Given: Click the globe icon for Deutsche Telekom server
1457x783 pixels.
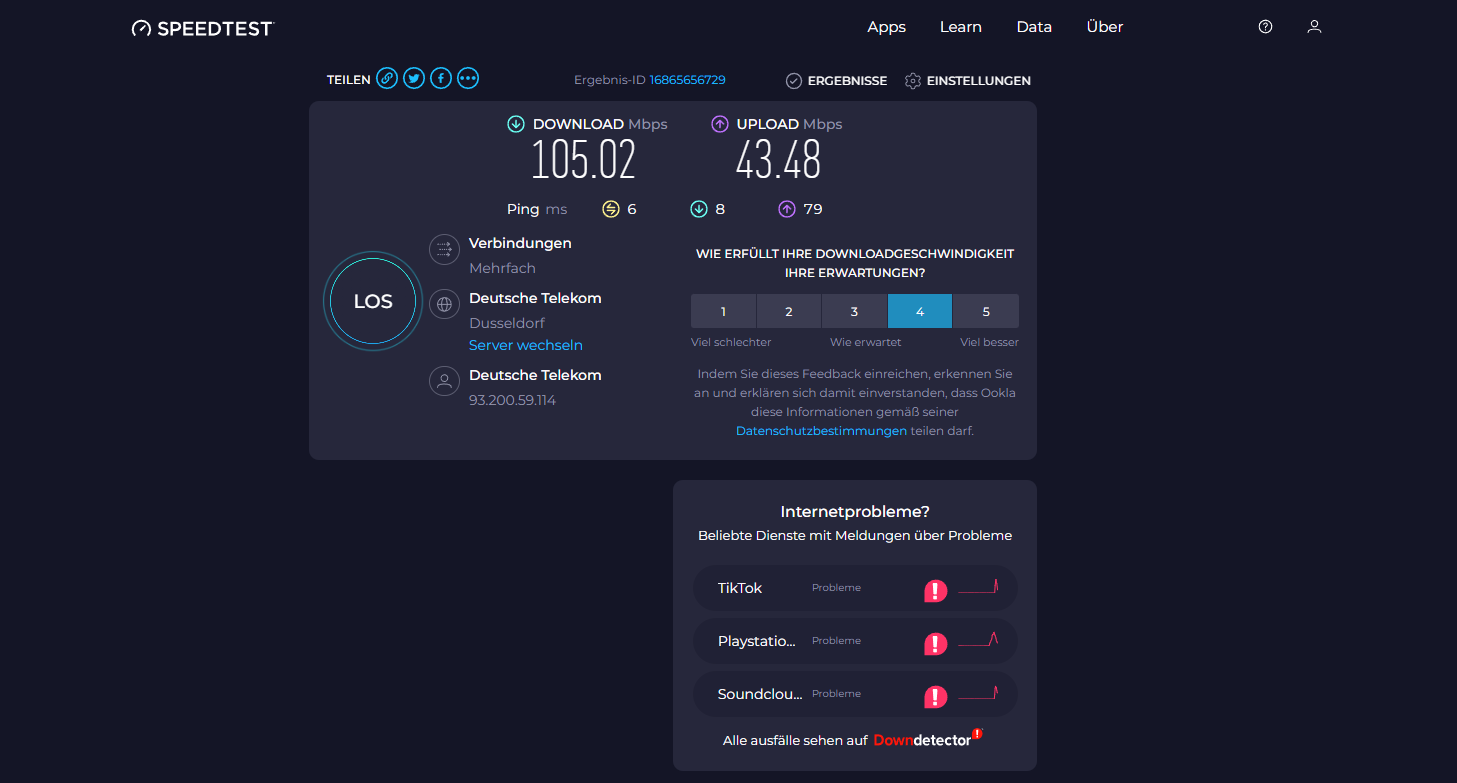Looking at the screenshot, I should tap(444, 304).
